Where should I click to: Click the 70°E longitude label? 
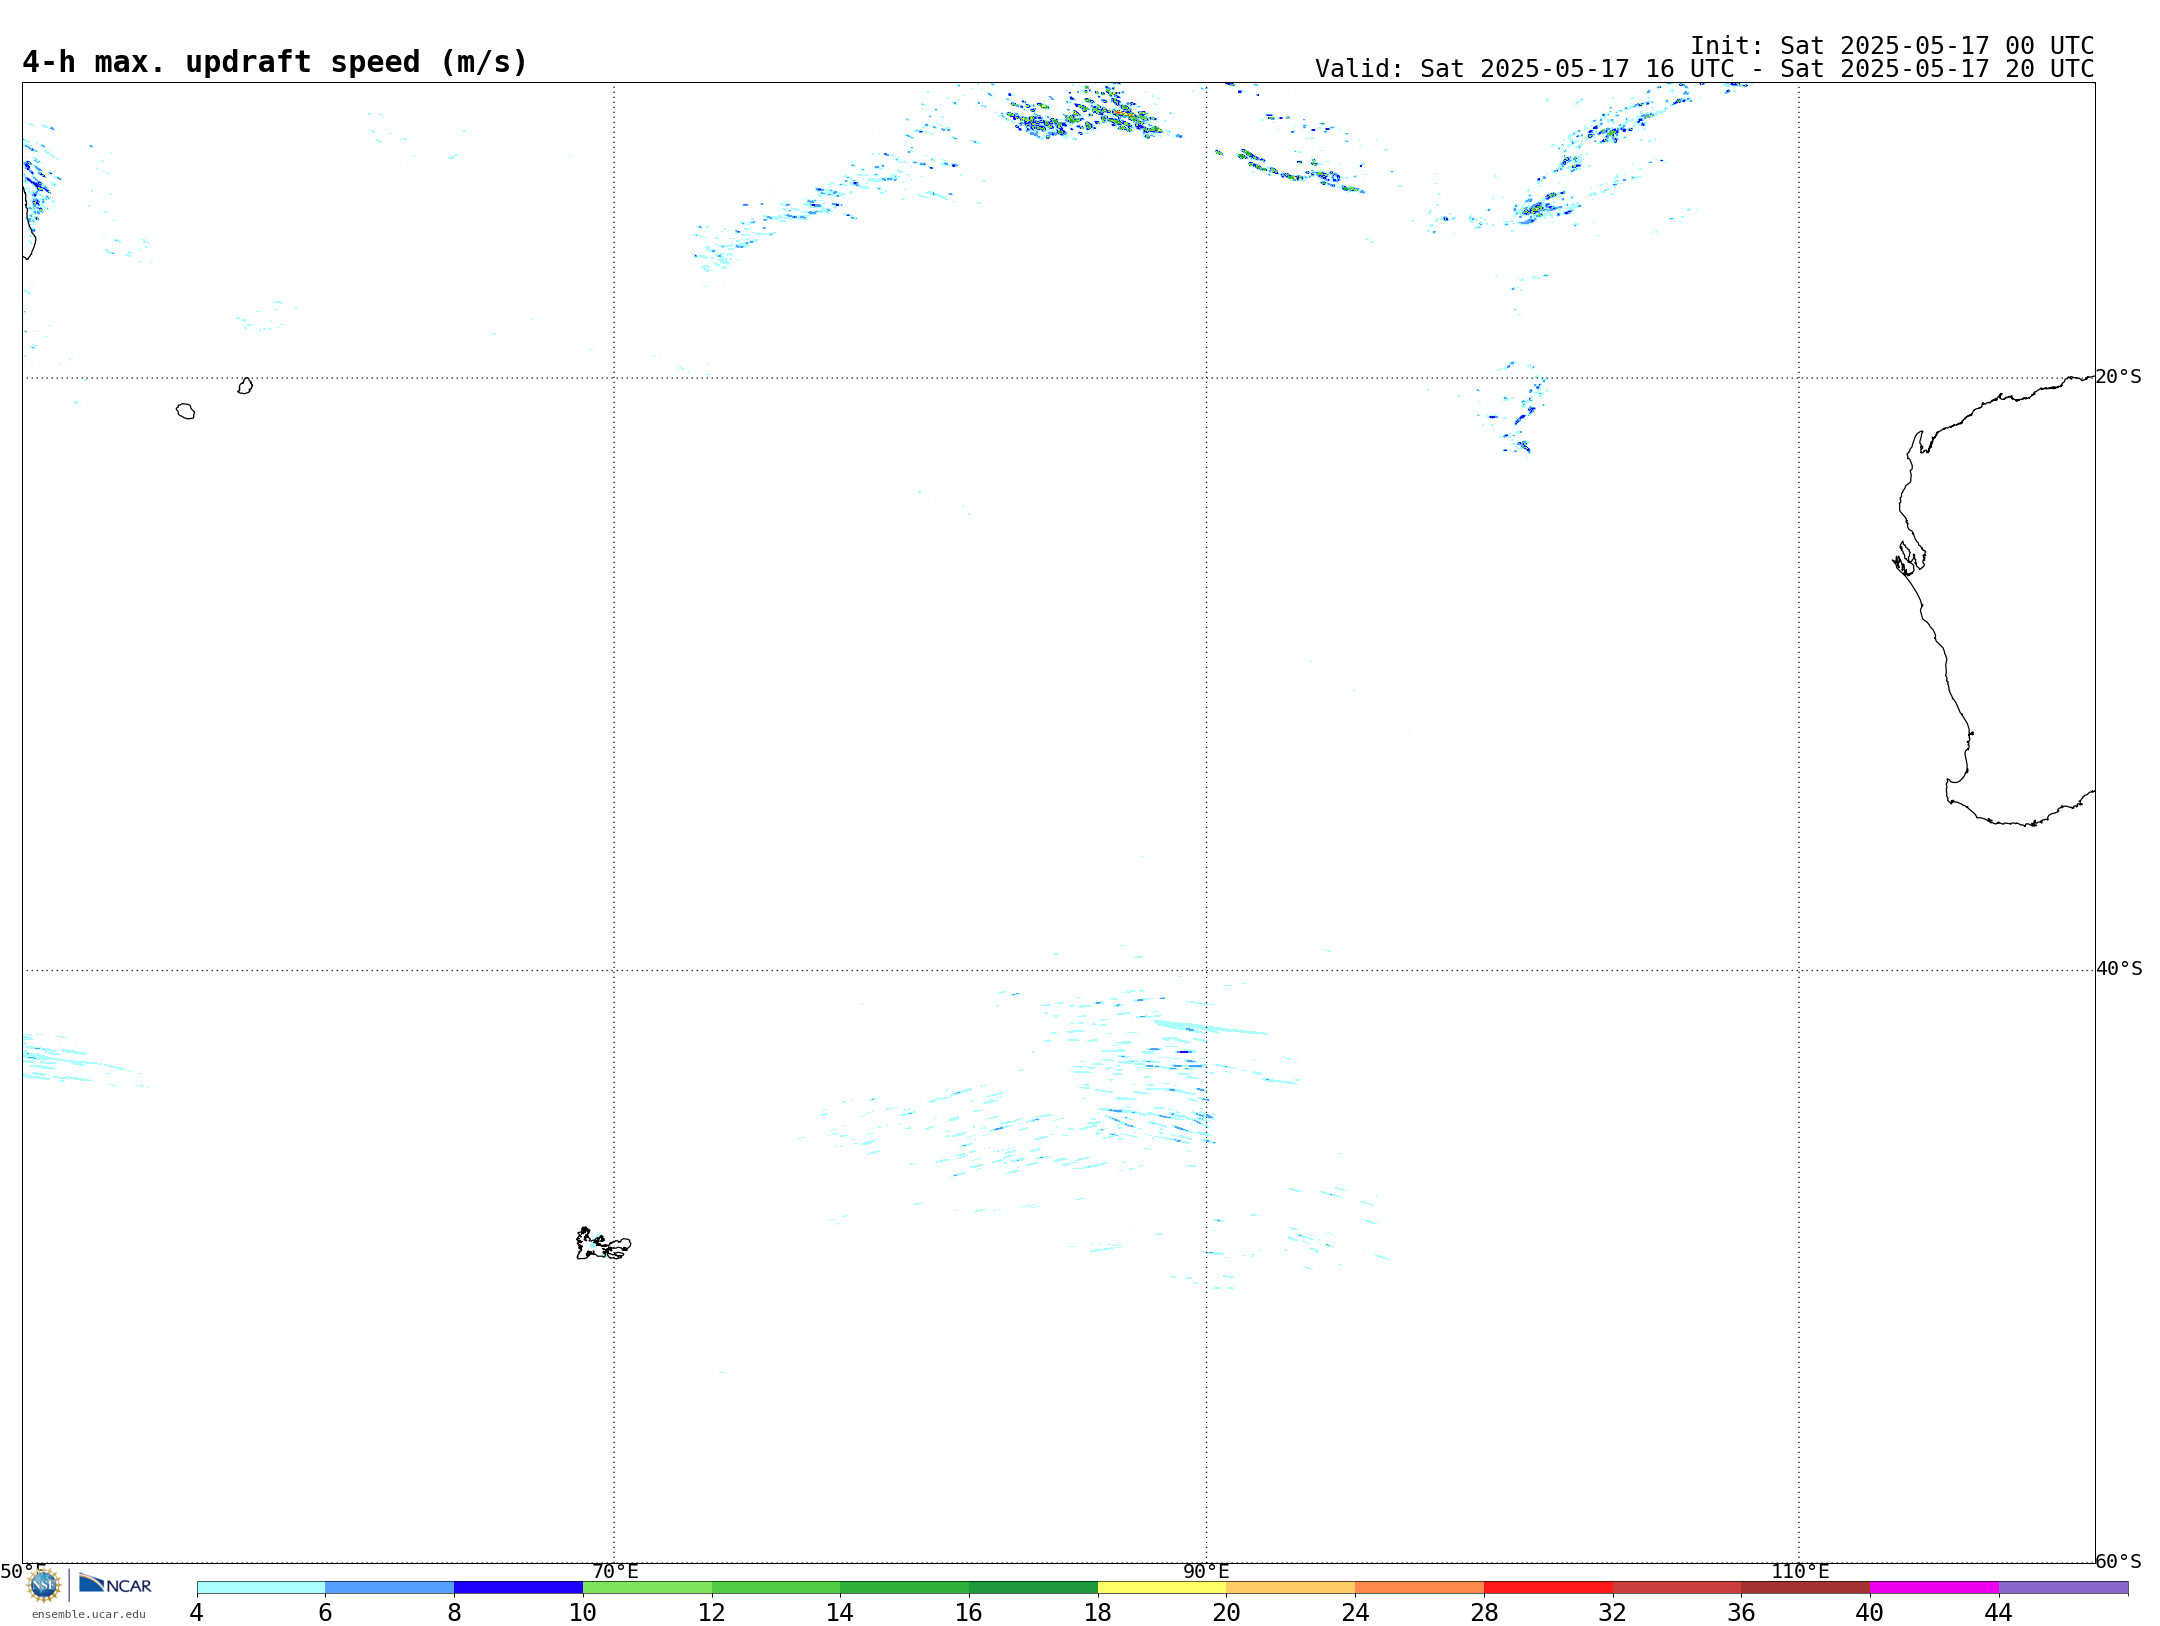click(x=615, y=1572)
